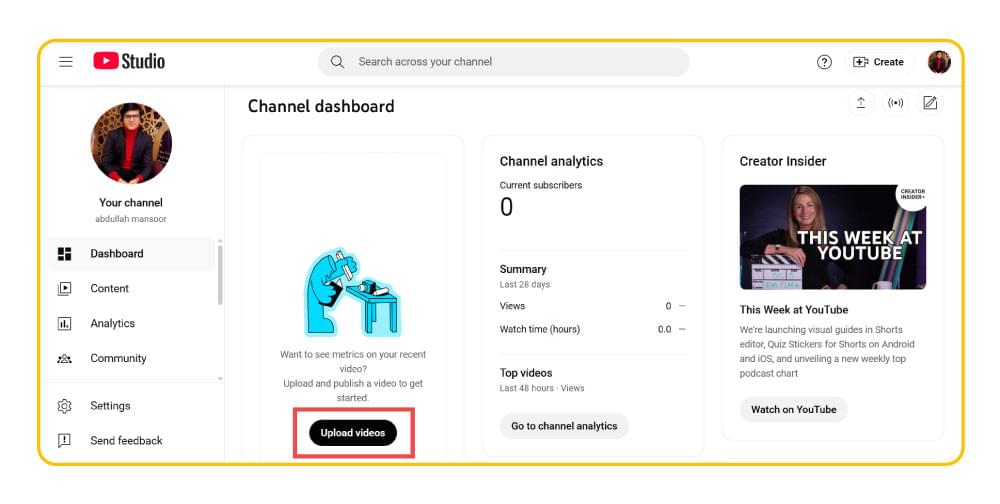Click the Analytics bar chart icon
Viewport: 1000px width, 504px height.
click(x=64, y=323)
